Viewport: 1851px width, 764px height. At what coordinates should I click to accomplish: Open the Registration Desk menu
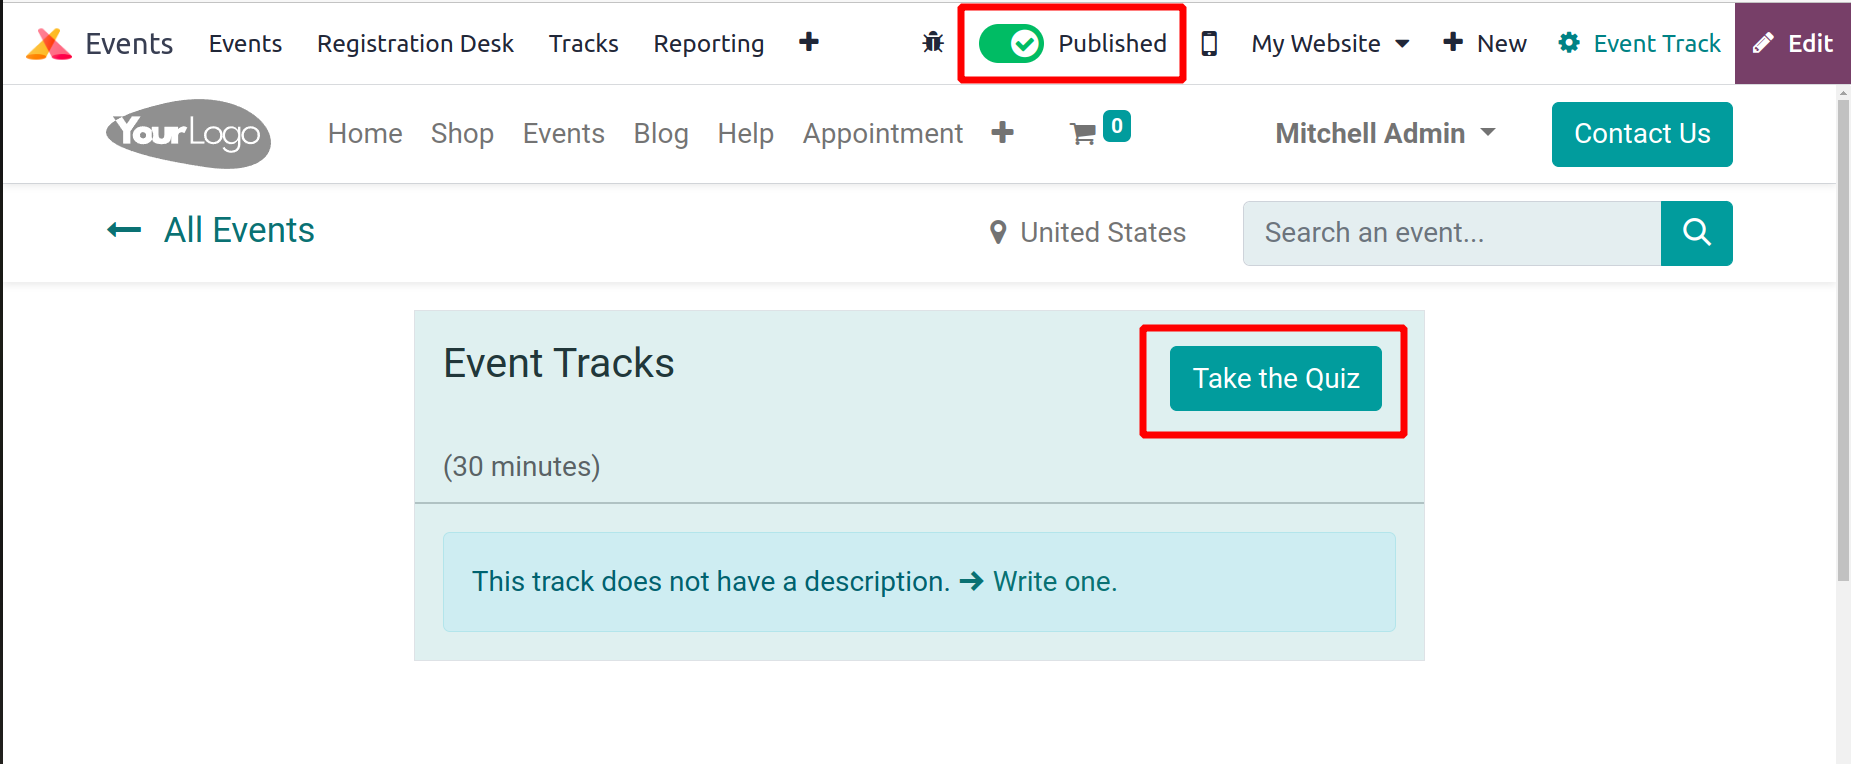(x=415, y=44)
